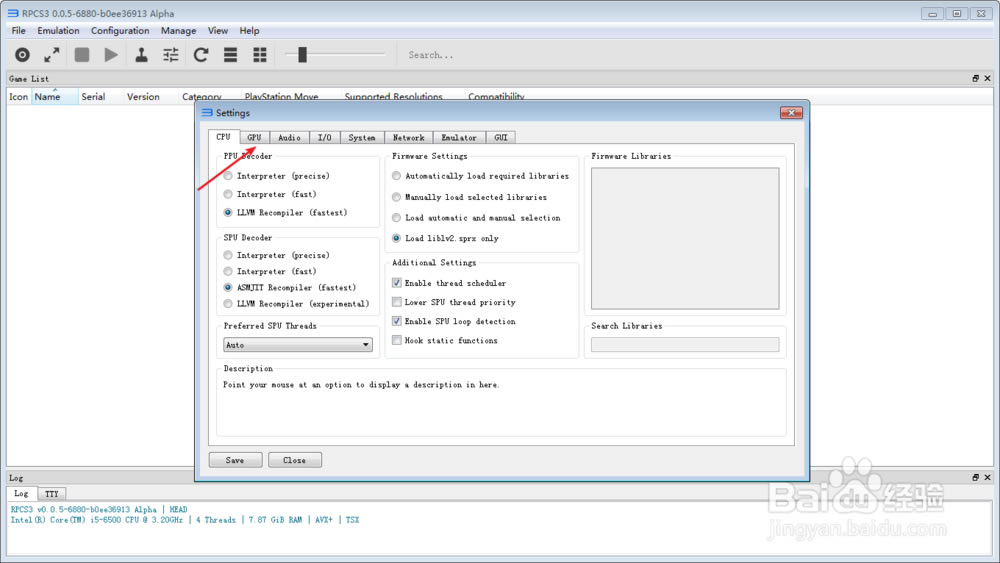1000x563 pixels.
Task: Click the Compatibility column header
Action: click(x=496, y=96)
